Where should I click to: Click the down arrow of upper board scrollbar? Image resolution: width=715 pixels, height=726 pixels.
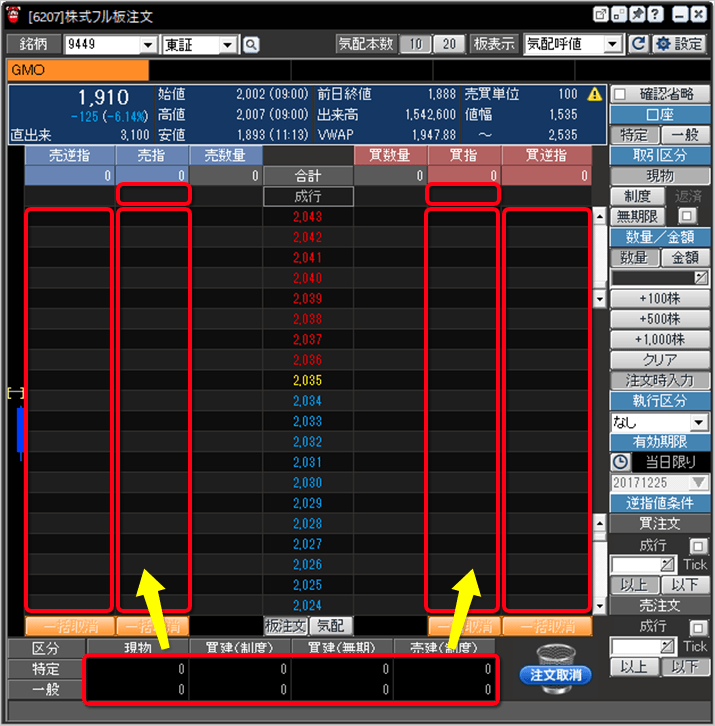(x=600, y=299)
